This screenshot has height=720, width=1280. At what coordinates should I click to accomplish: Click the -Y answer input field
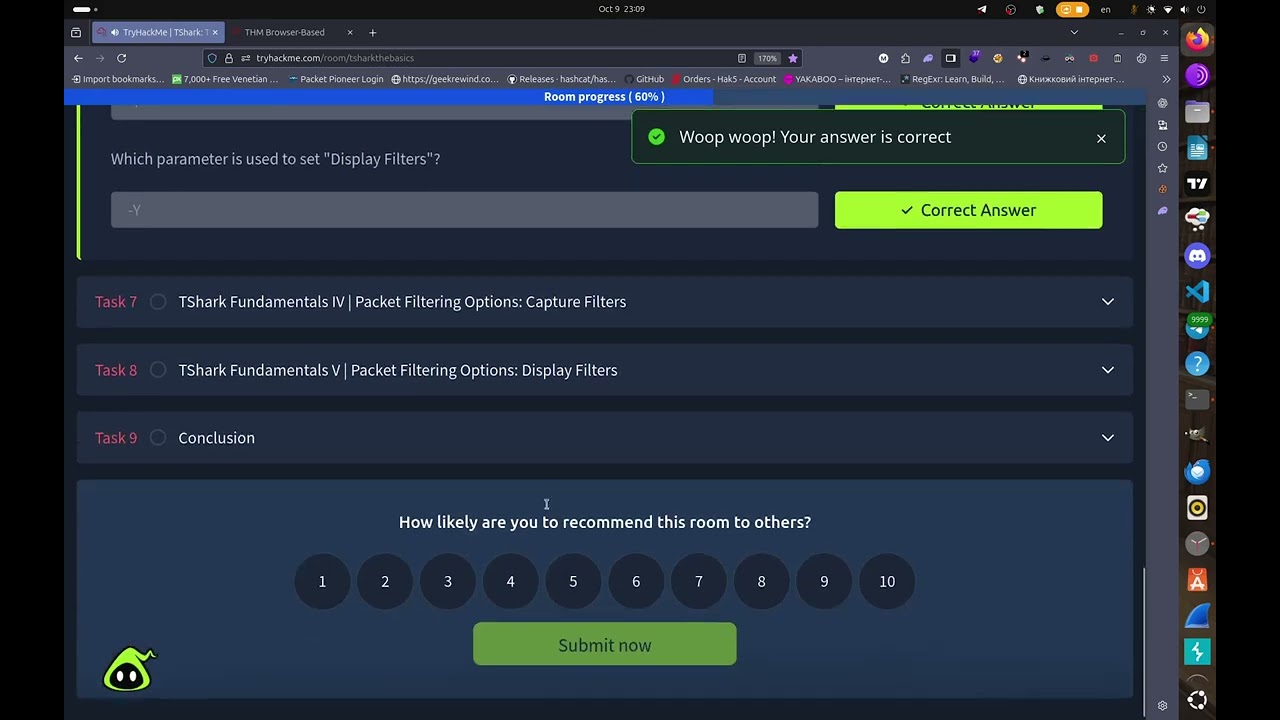[464, 210]
